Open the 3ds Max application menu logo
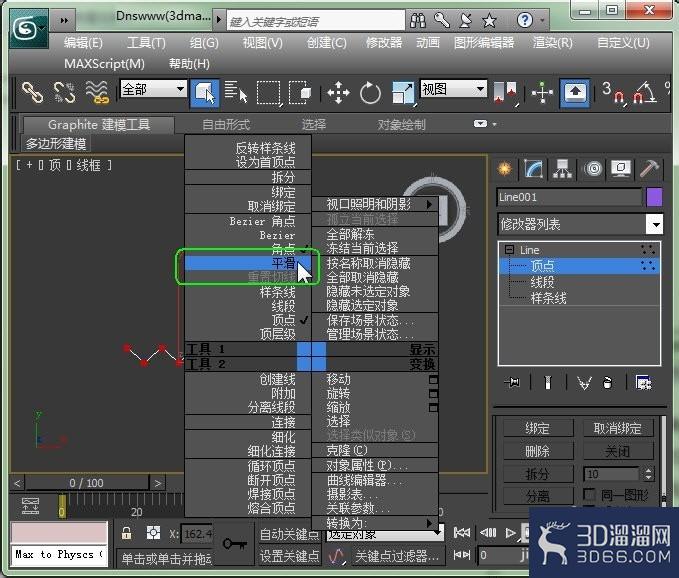Viewport: 679px width, 578px height. 29,29
